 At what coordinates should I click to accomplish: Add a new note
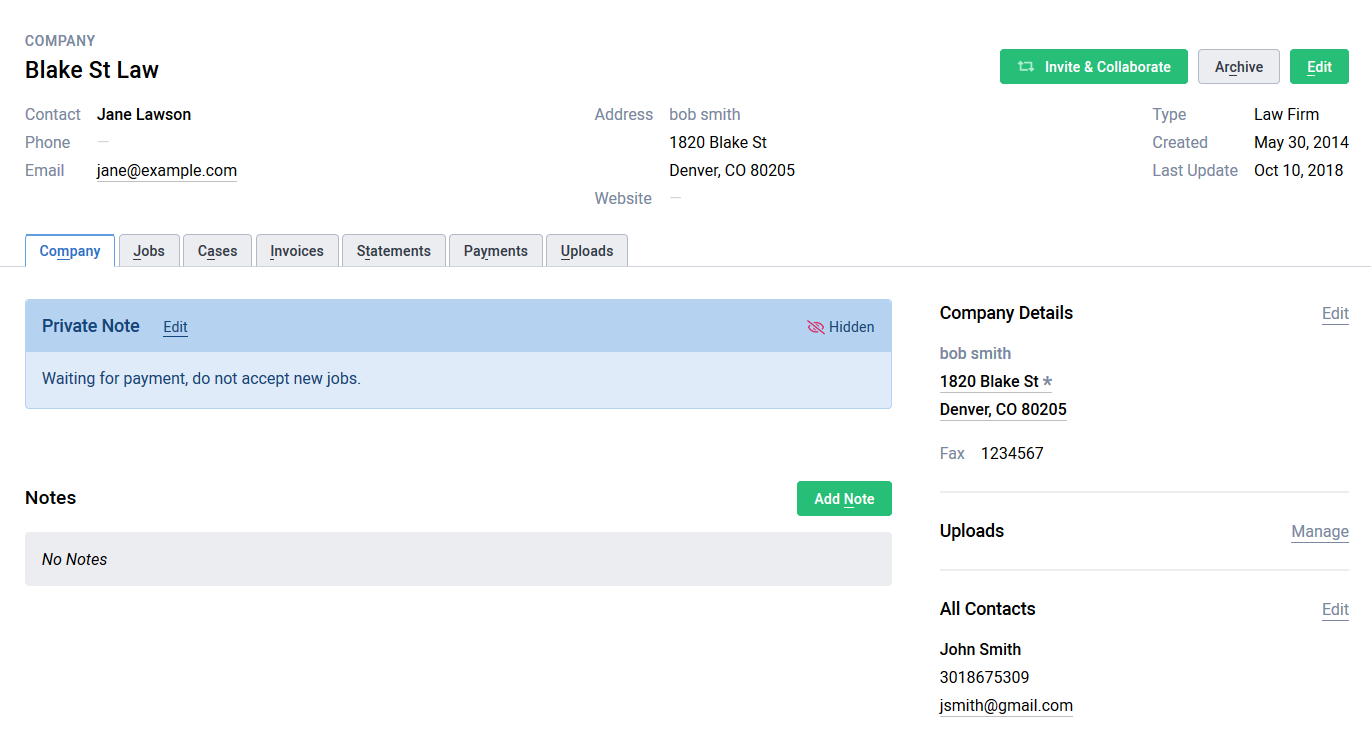click(844, 498)
